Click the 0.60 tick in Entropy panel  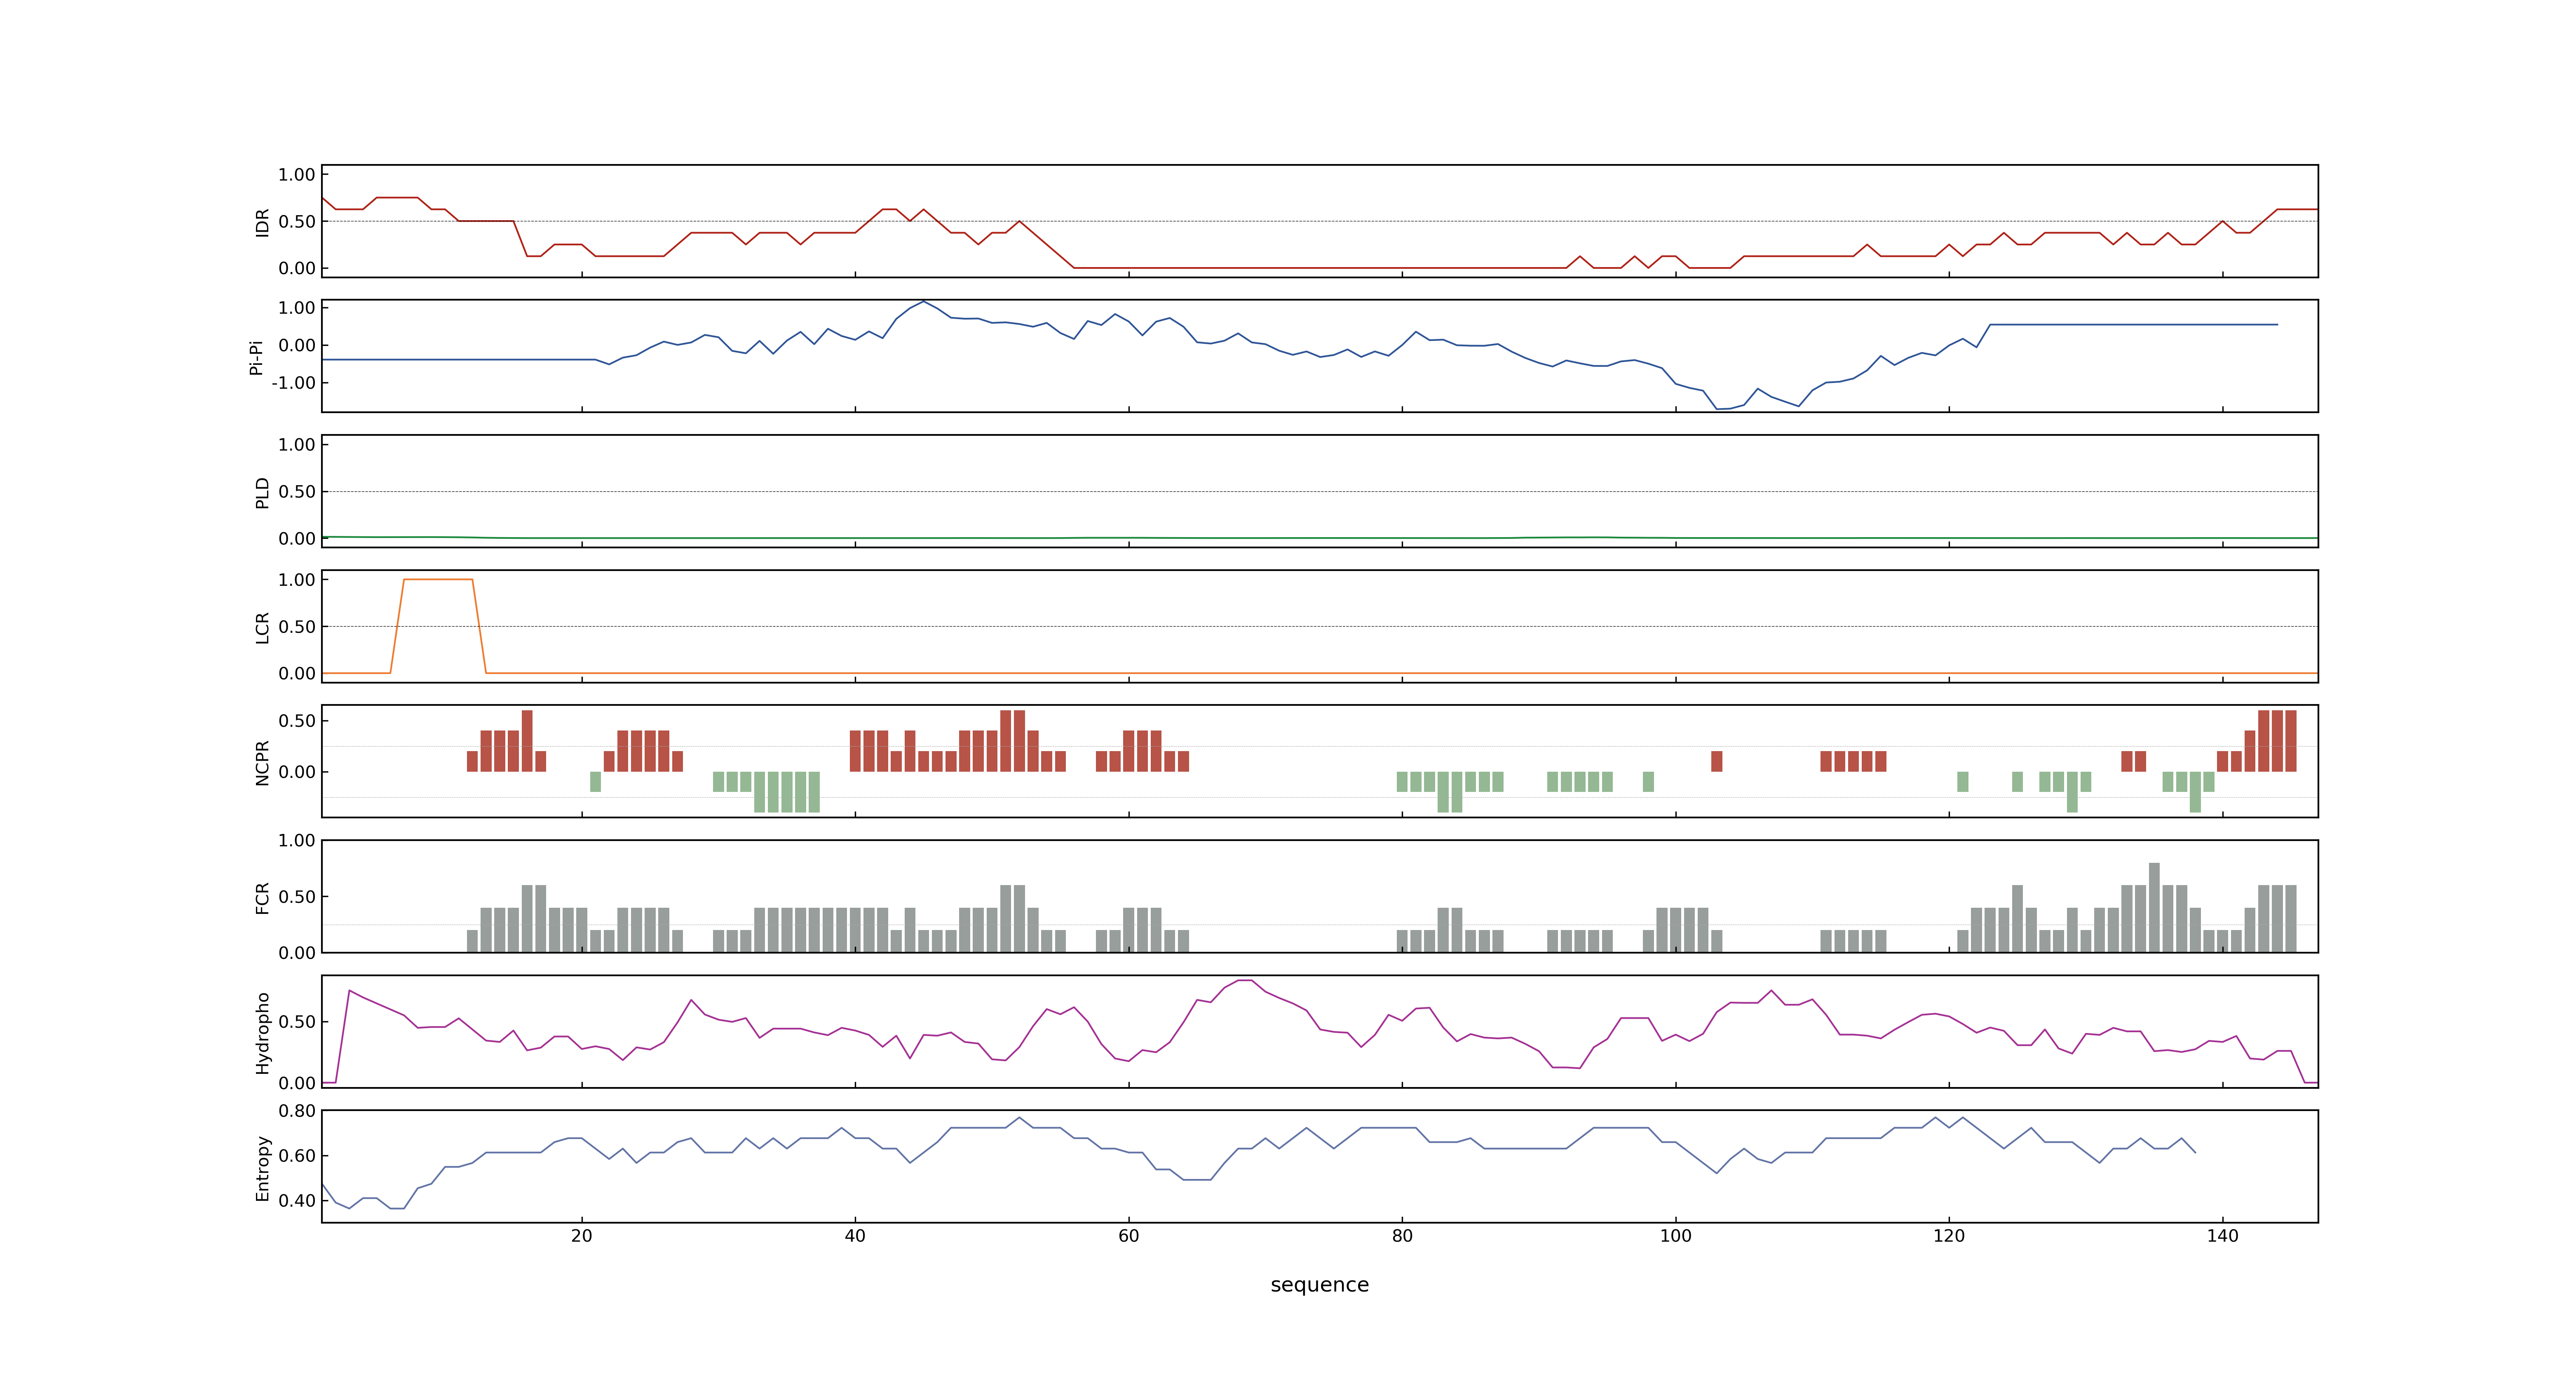(297, 1156)
